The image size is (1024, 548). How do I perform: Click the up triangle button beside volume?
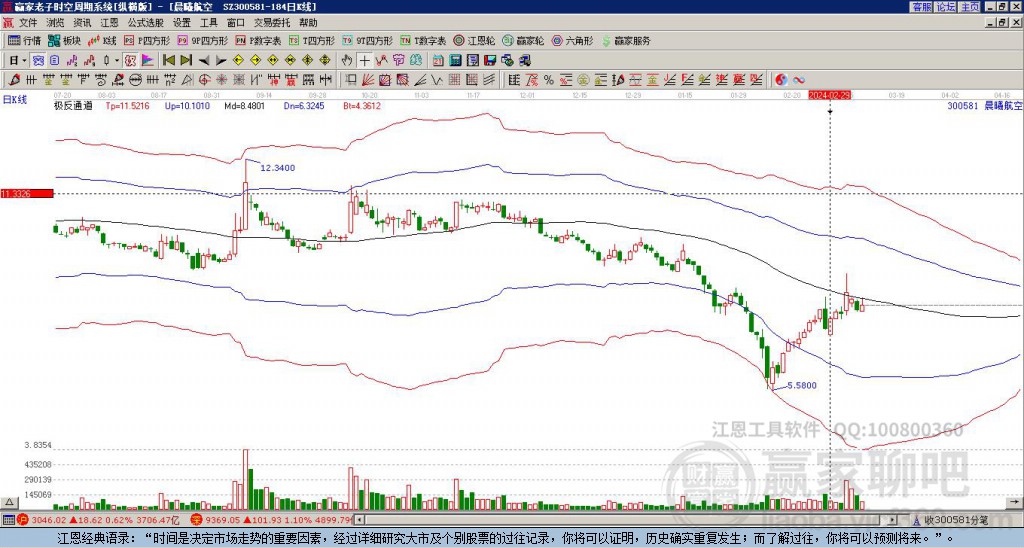[8, 502]
